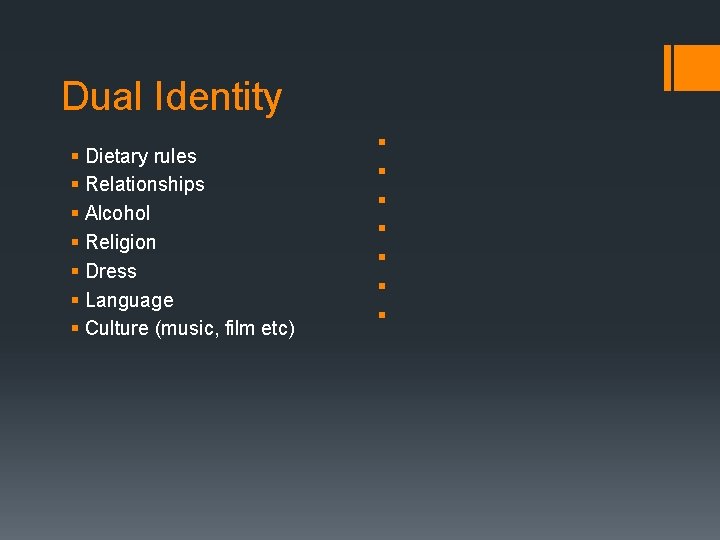Click the 'Relationships' bullet text
The width and height of the screenshot is (720, 540).
(x=145, y=185)
